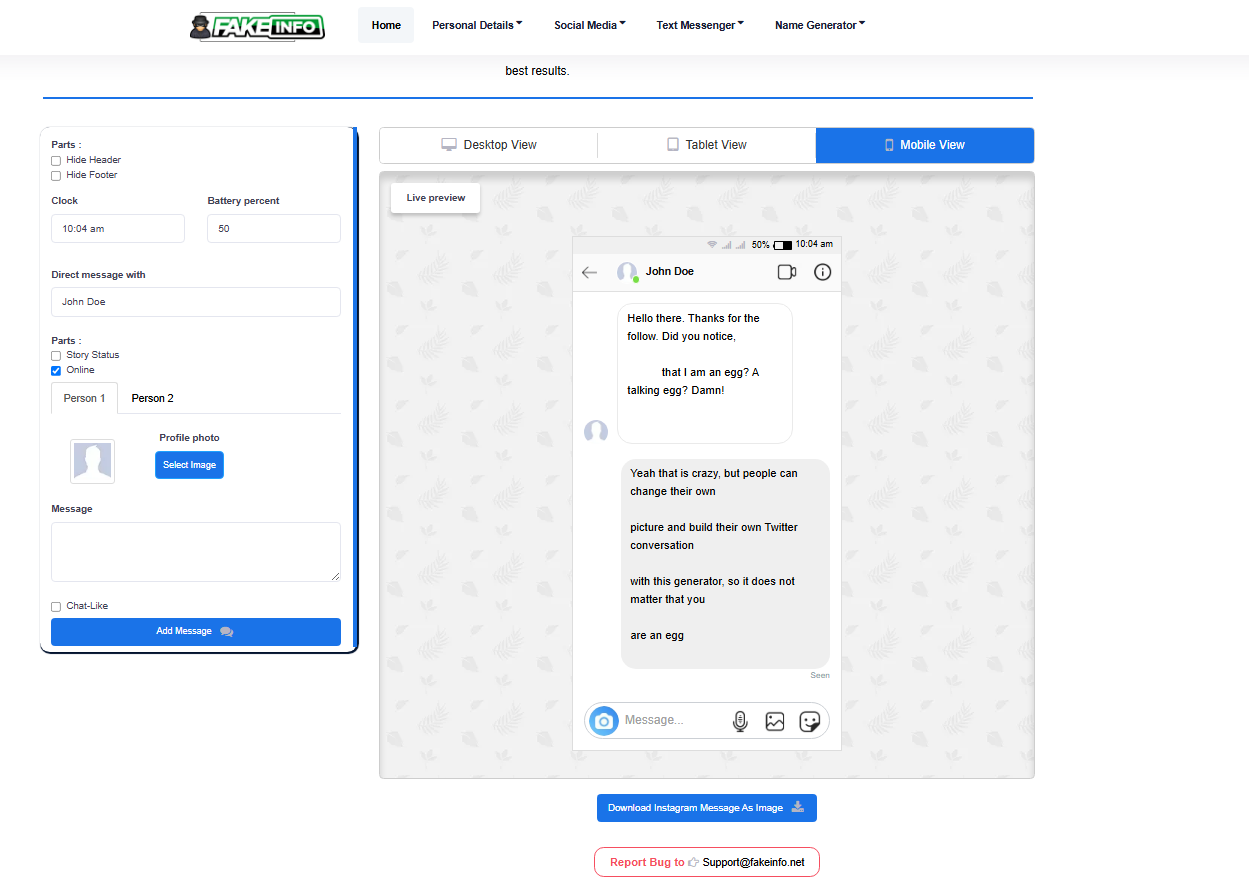
Task: Click the FakeInfo logo
Action: pyautogui.click(x=257, y=26)
